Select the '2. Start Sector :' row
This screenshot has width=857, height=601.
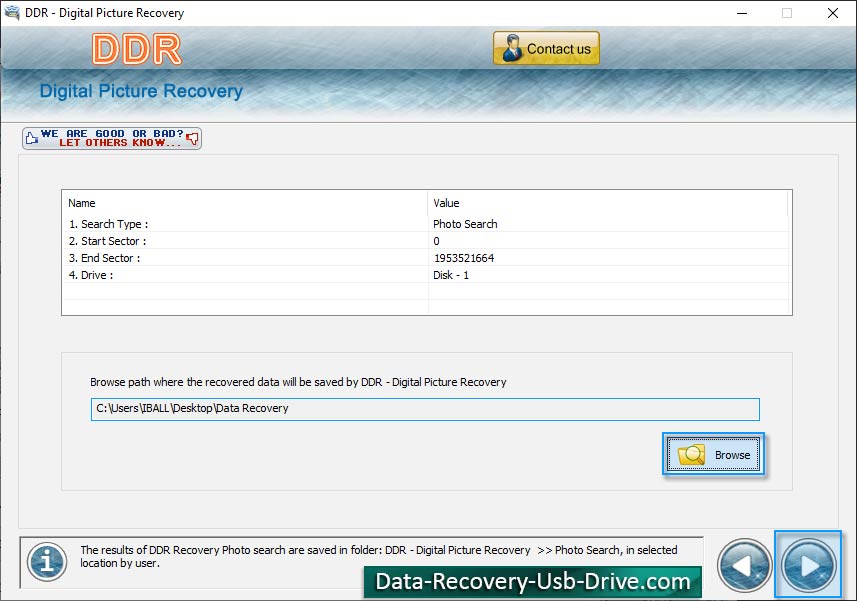pyautogui.click(x=427, y=241)
